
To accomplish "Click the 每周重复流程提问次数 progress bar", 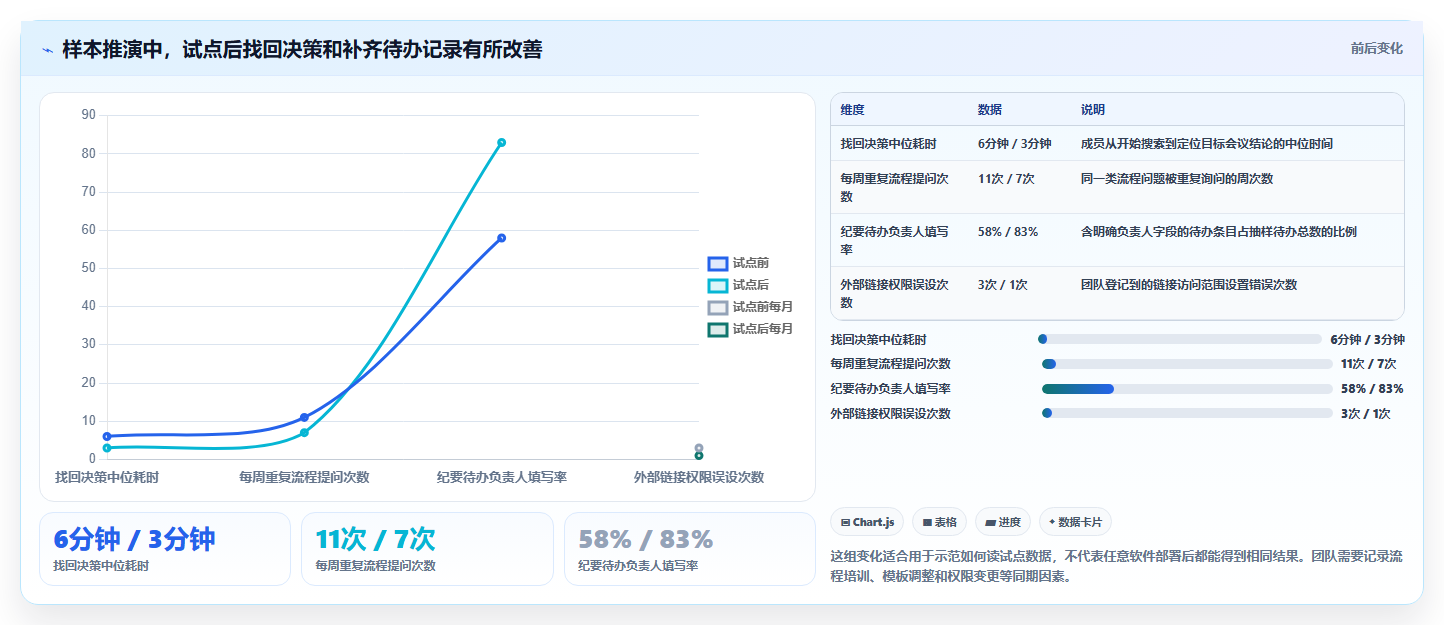I will click(1187, 364).
